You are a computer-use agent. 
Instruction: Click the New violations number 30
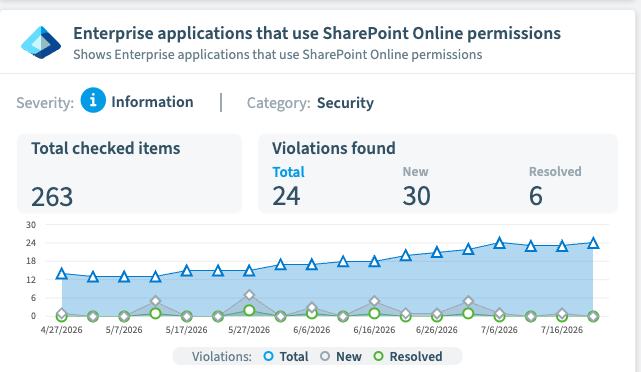point(416,196)
